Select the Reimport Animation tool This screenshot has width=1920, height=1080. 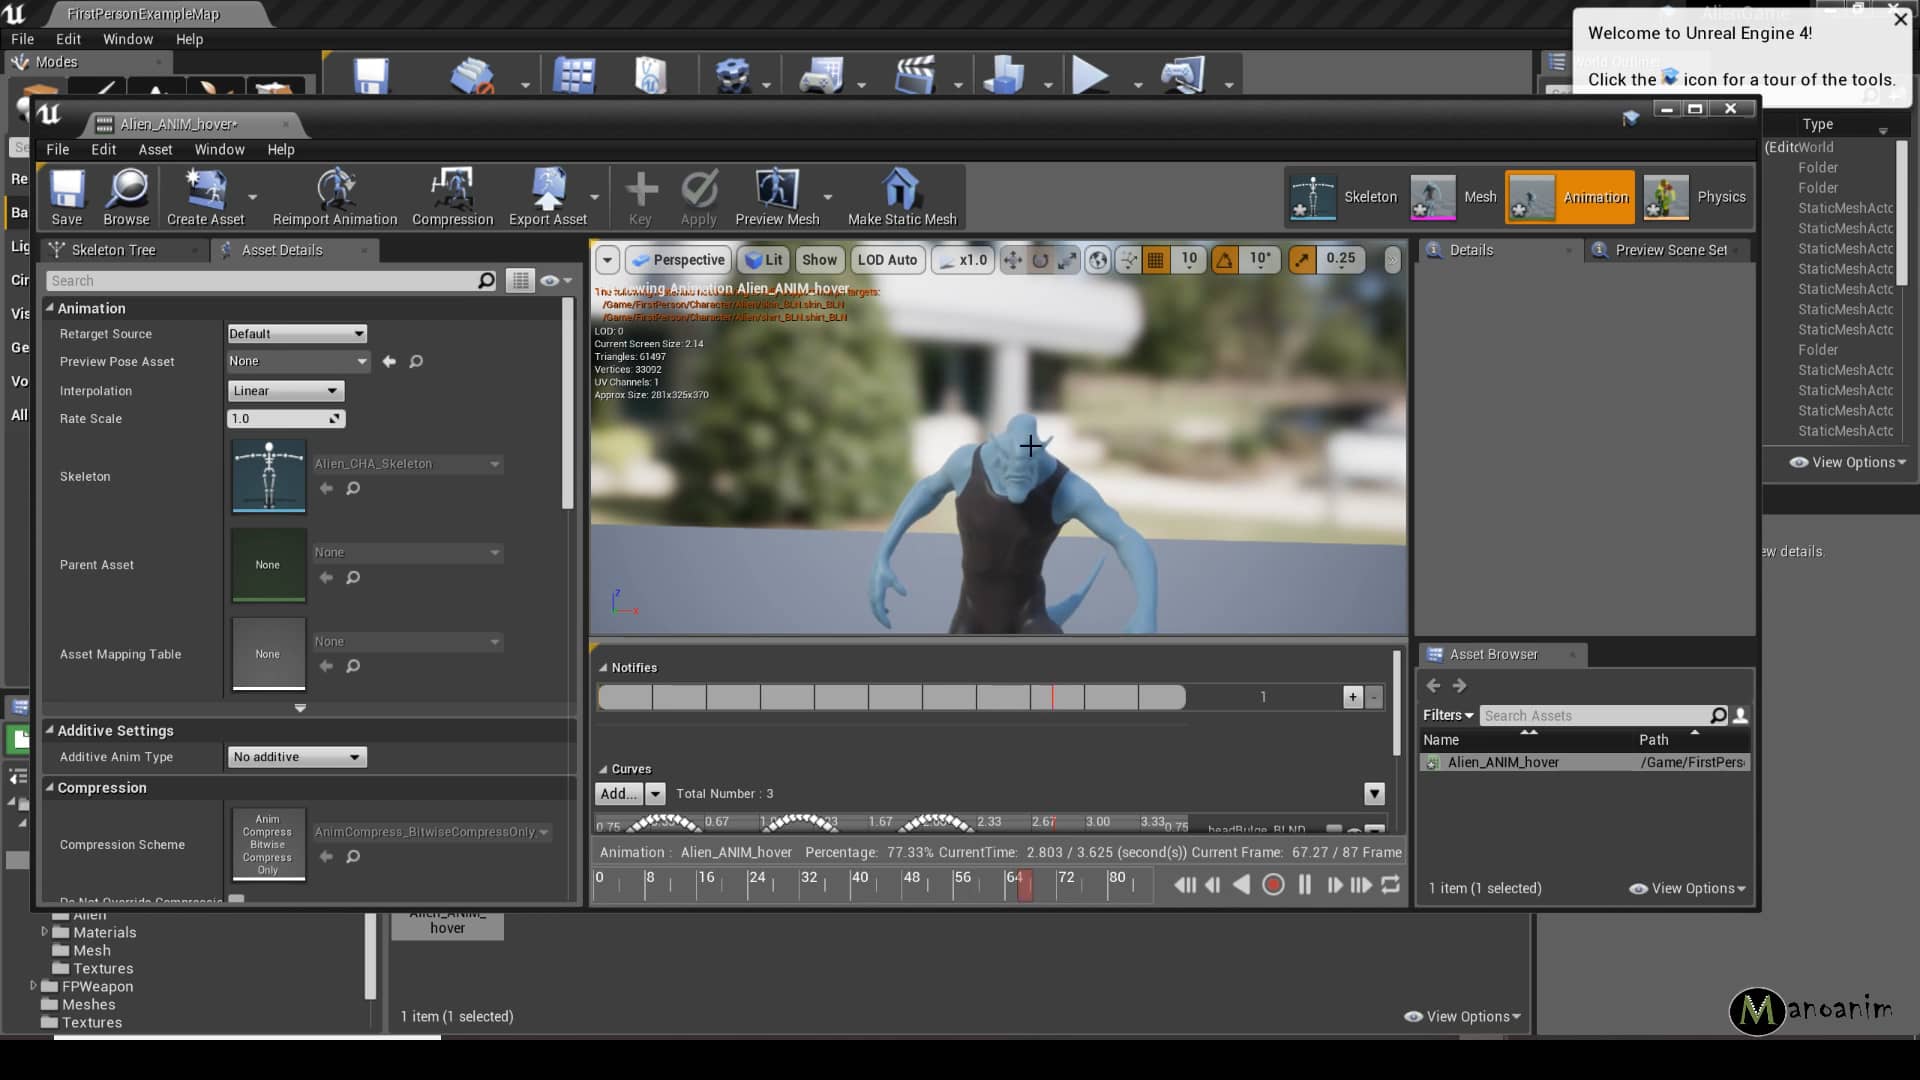click(x=334, y=197)
